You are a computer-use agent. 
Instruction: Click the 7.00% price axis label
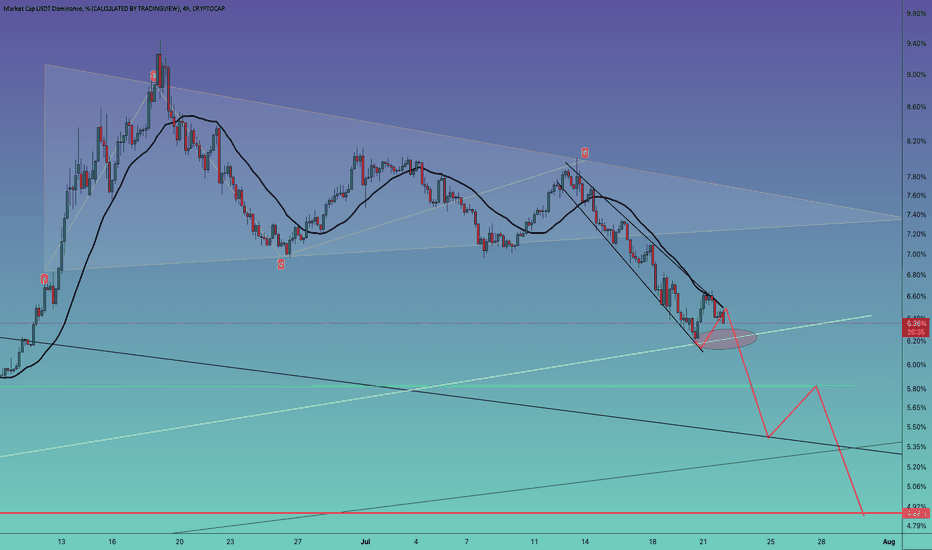916,254
